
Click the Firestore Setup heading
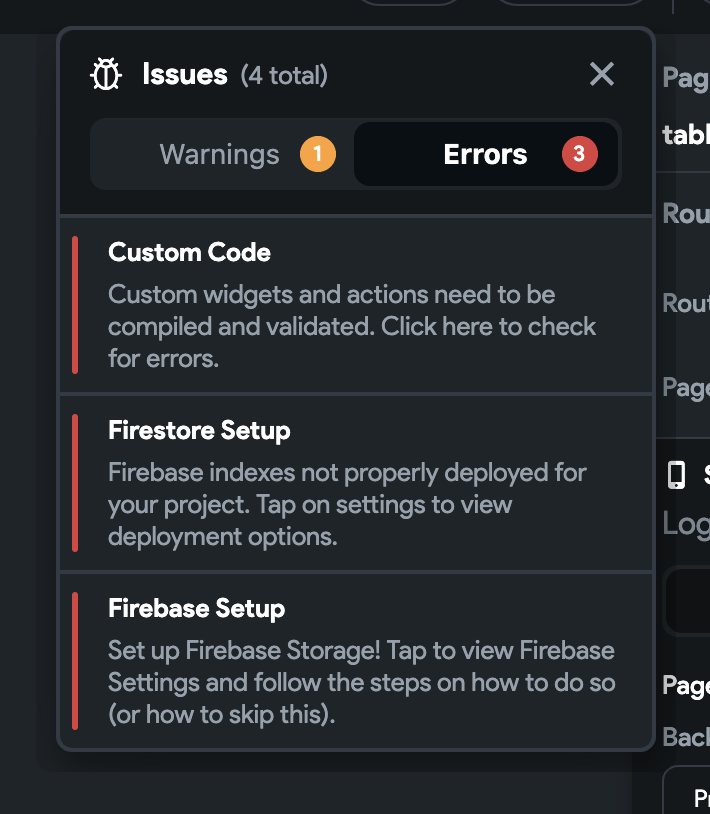coord(198,431)
